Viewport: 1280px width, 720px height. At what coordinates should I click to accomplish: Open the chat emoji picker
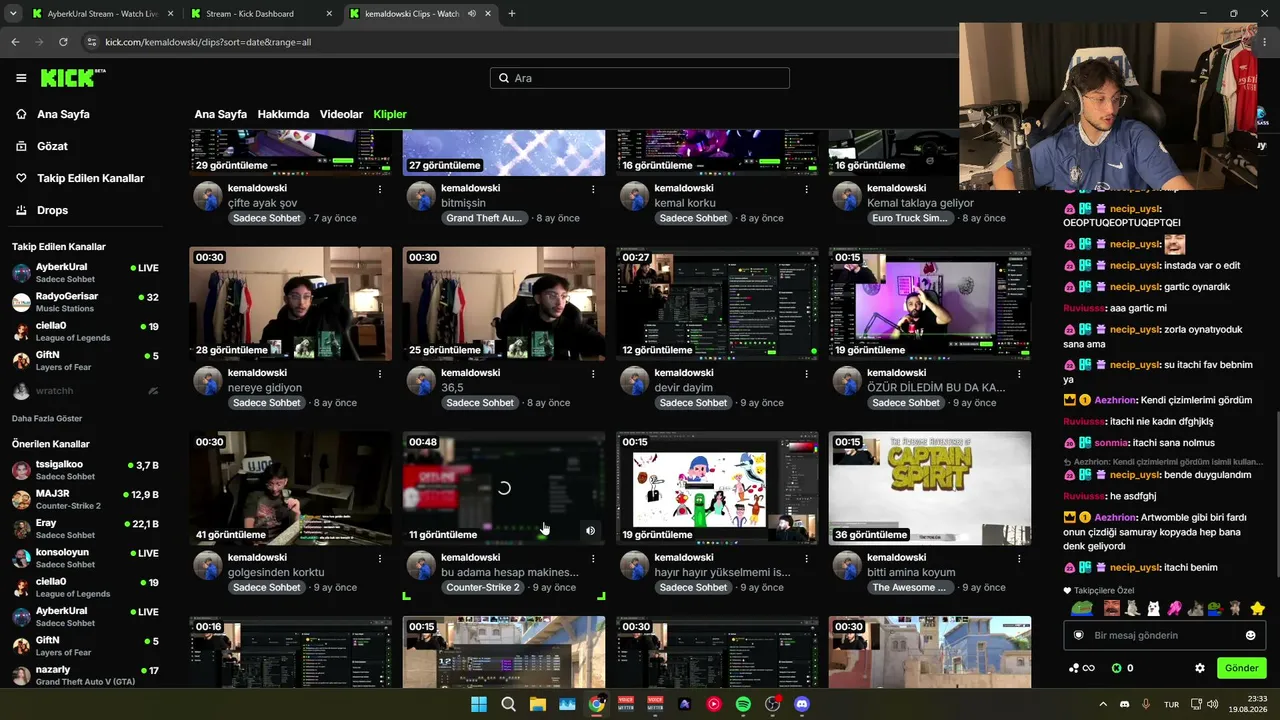point(1250,635)
